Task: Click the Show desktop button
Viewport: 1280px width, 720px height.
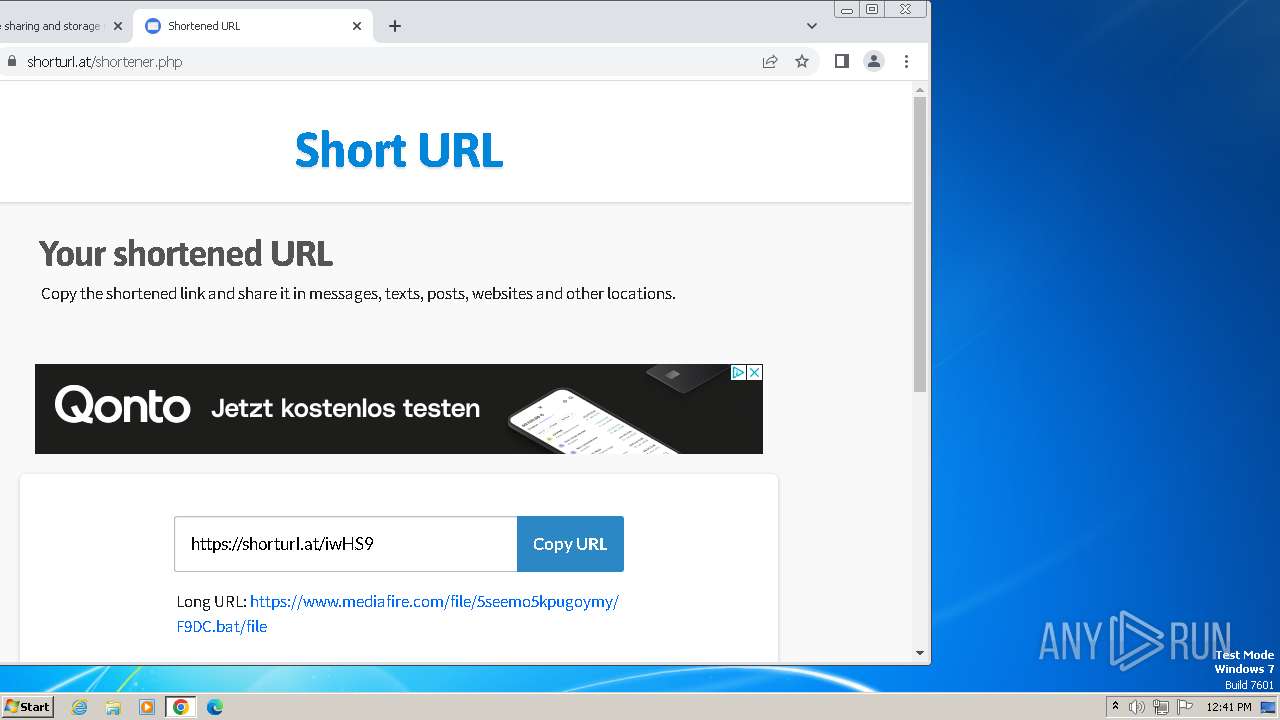Action: pyautogui.click(x=1268, y=707)
